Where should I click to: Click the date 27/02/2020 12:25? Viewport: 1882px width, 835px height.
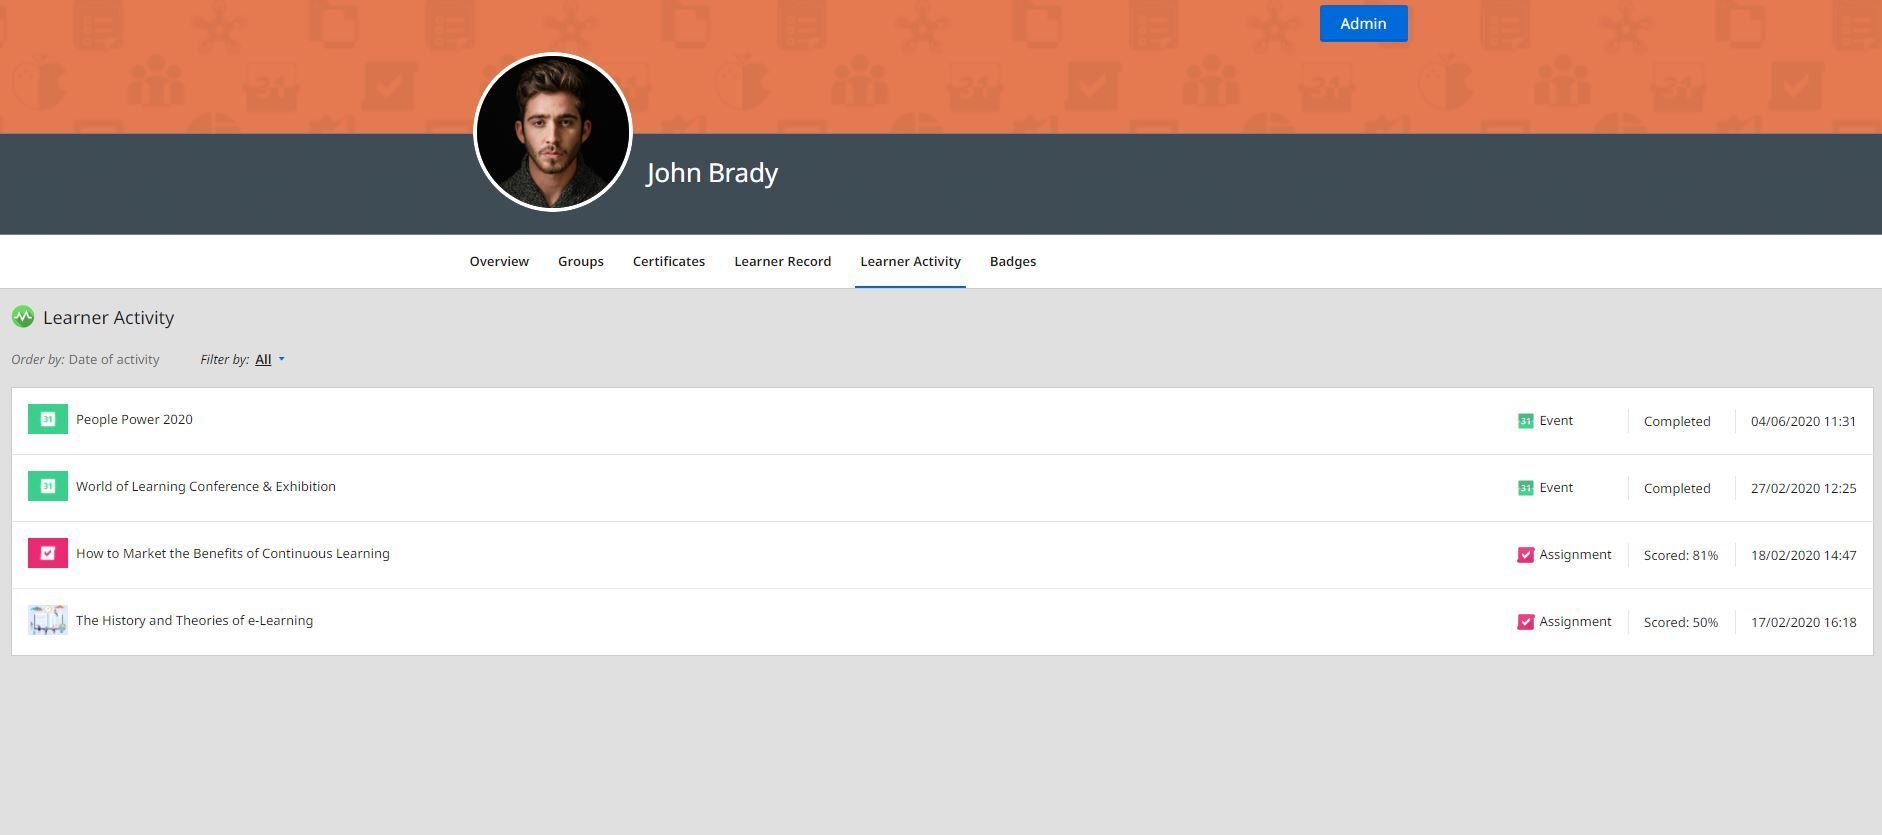coord(1803,488)
